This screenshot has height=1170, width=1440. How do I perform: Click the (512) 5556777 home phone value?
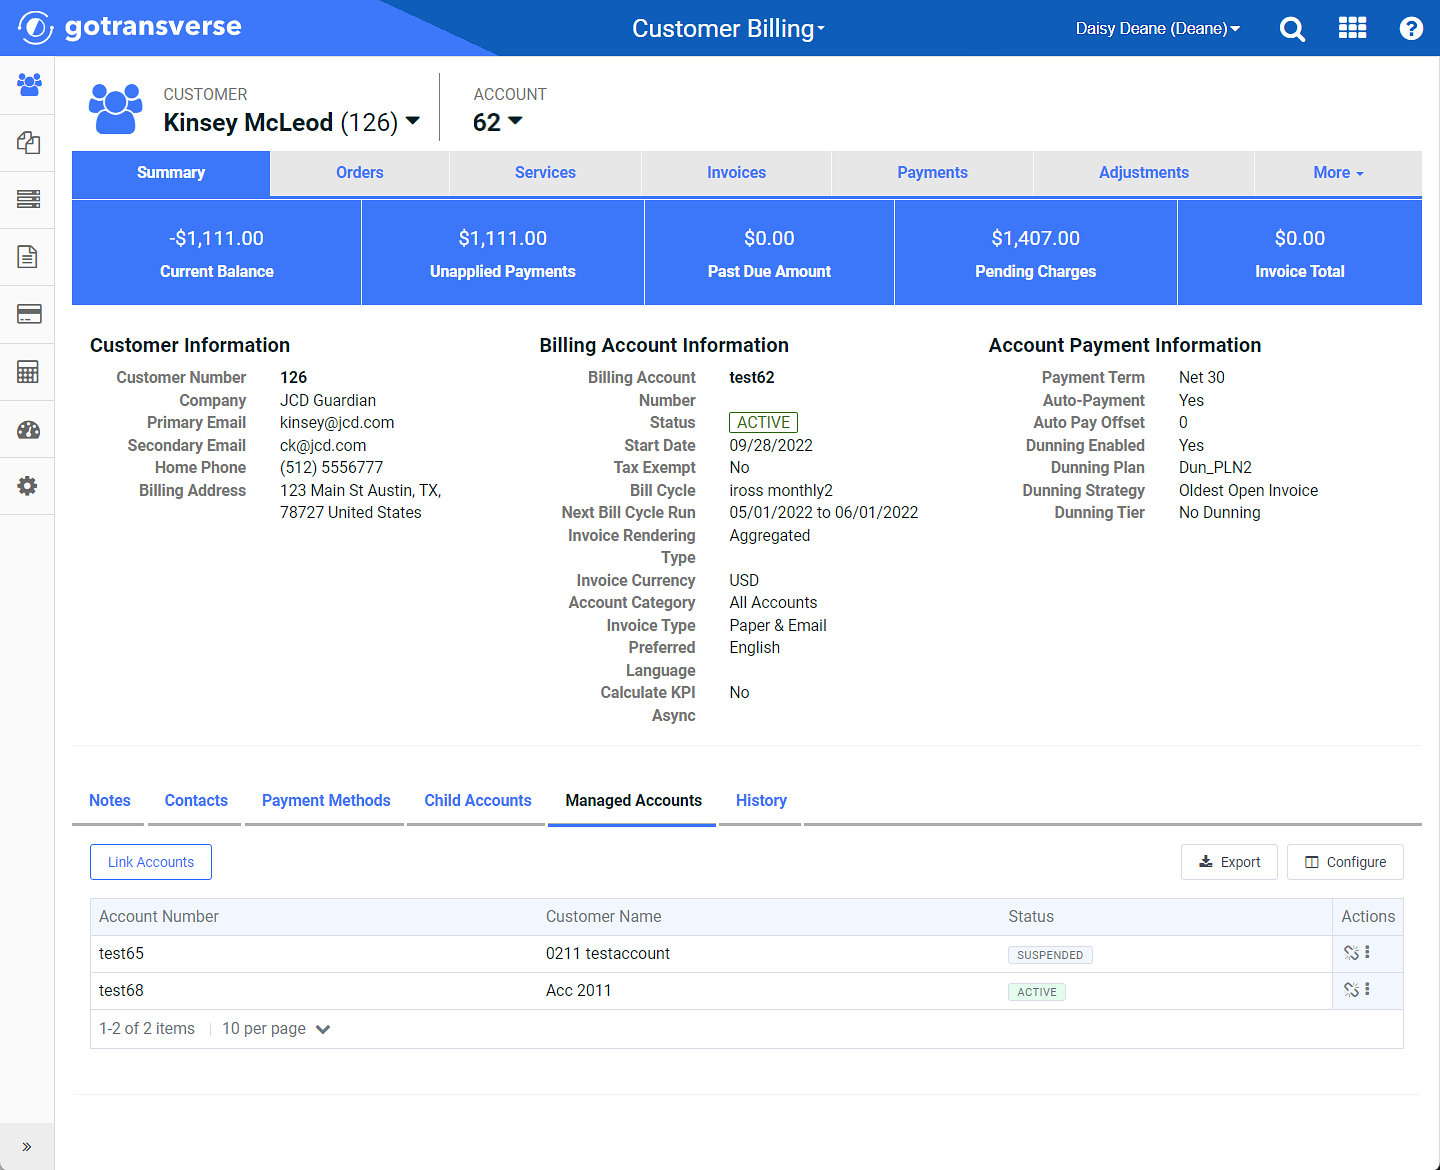[x=331, y=468]
